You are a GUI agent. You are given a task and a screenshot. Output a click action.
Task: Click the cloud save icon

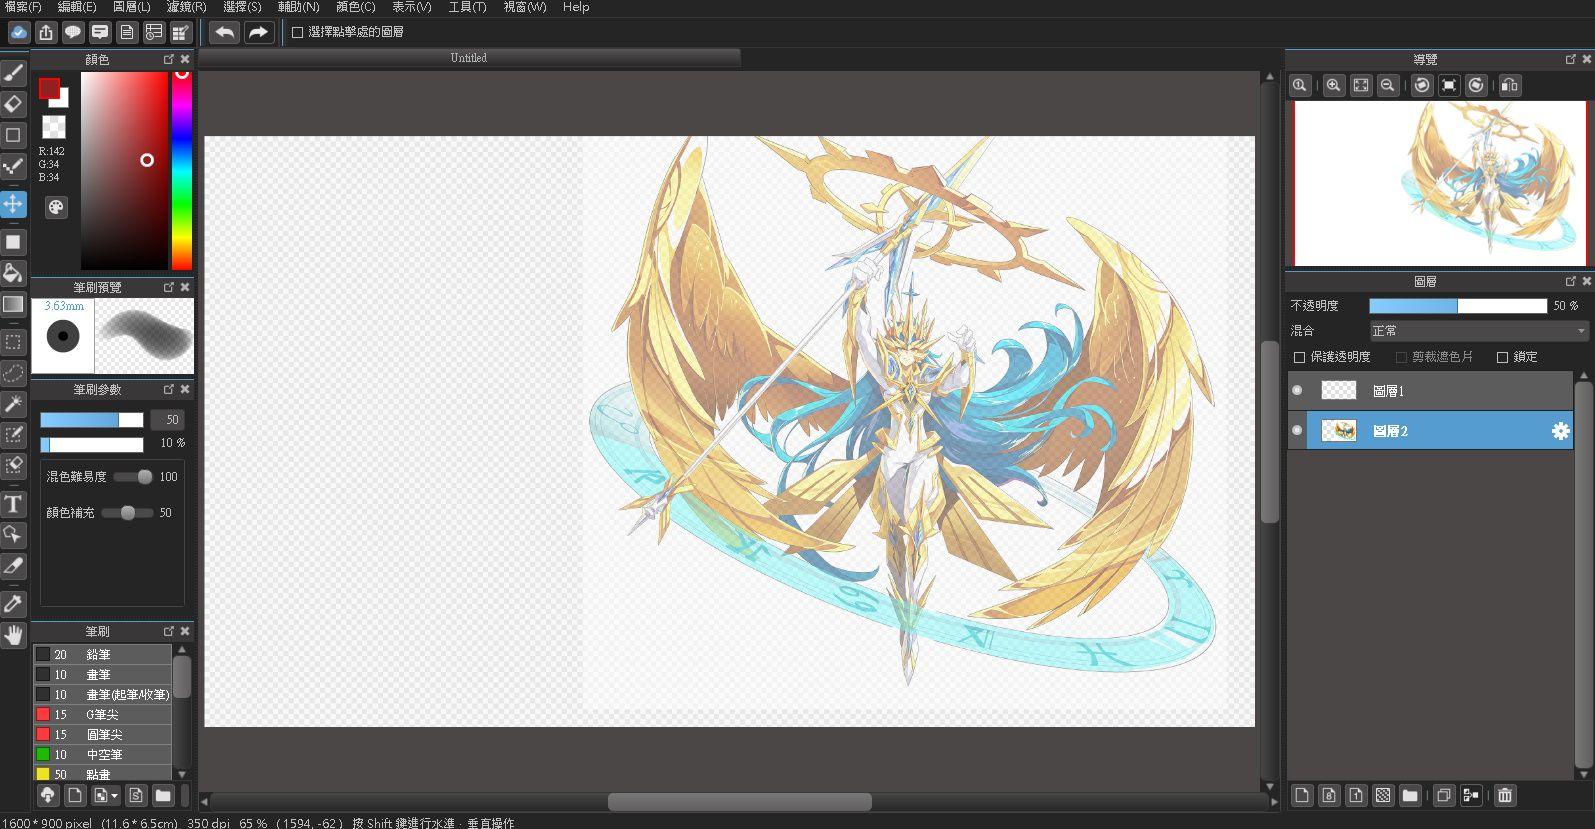pos(18,32)
